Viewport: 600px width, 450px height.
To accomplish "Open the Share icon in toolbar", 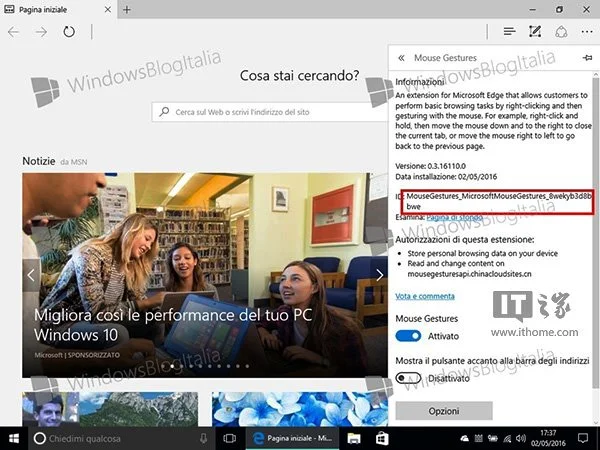I will coord(561,31).
